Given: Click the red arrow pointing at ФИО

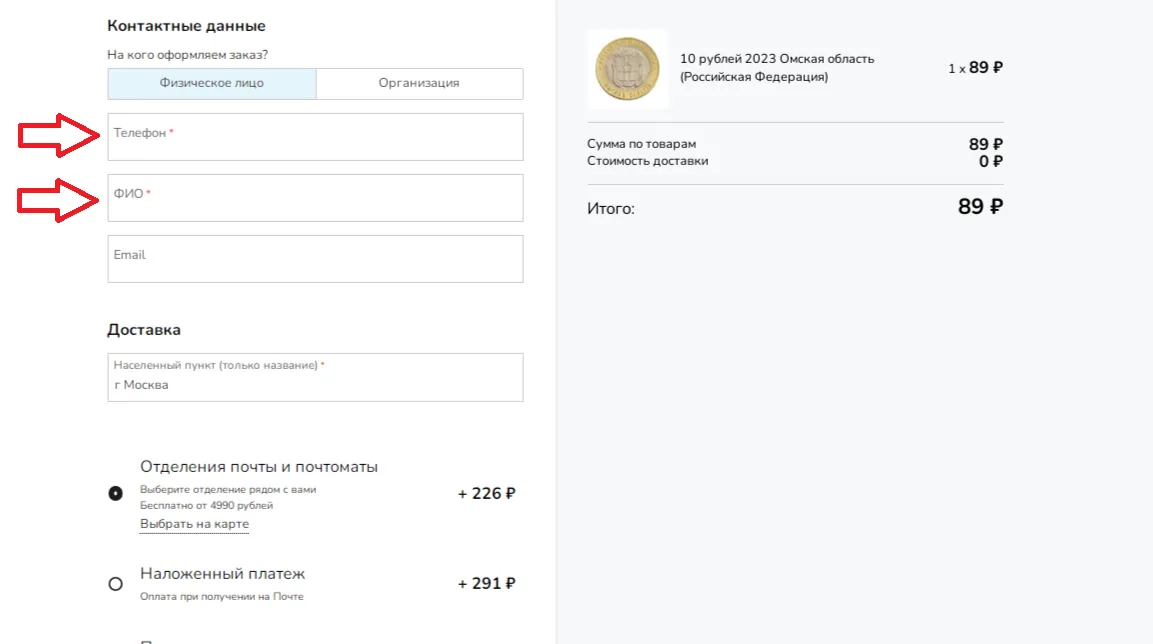Looking at the screenshot, I should click(57, 200).
